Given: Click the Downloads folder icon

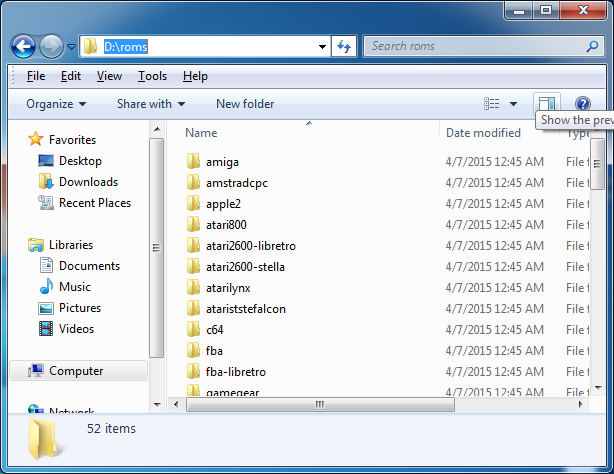Looking at the screenshot, I should [x=46, y=181].
